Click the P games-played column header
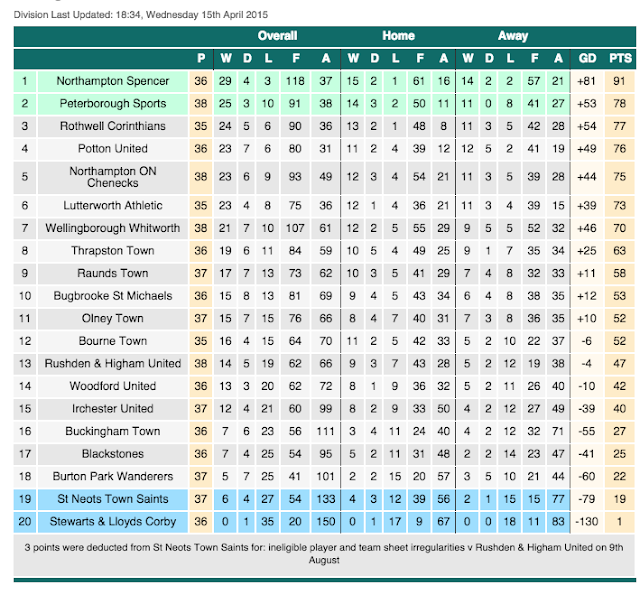The image size is (640, 595). coord(201,58)
